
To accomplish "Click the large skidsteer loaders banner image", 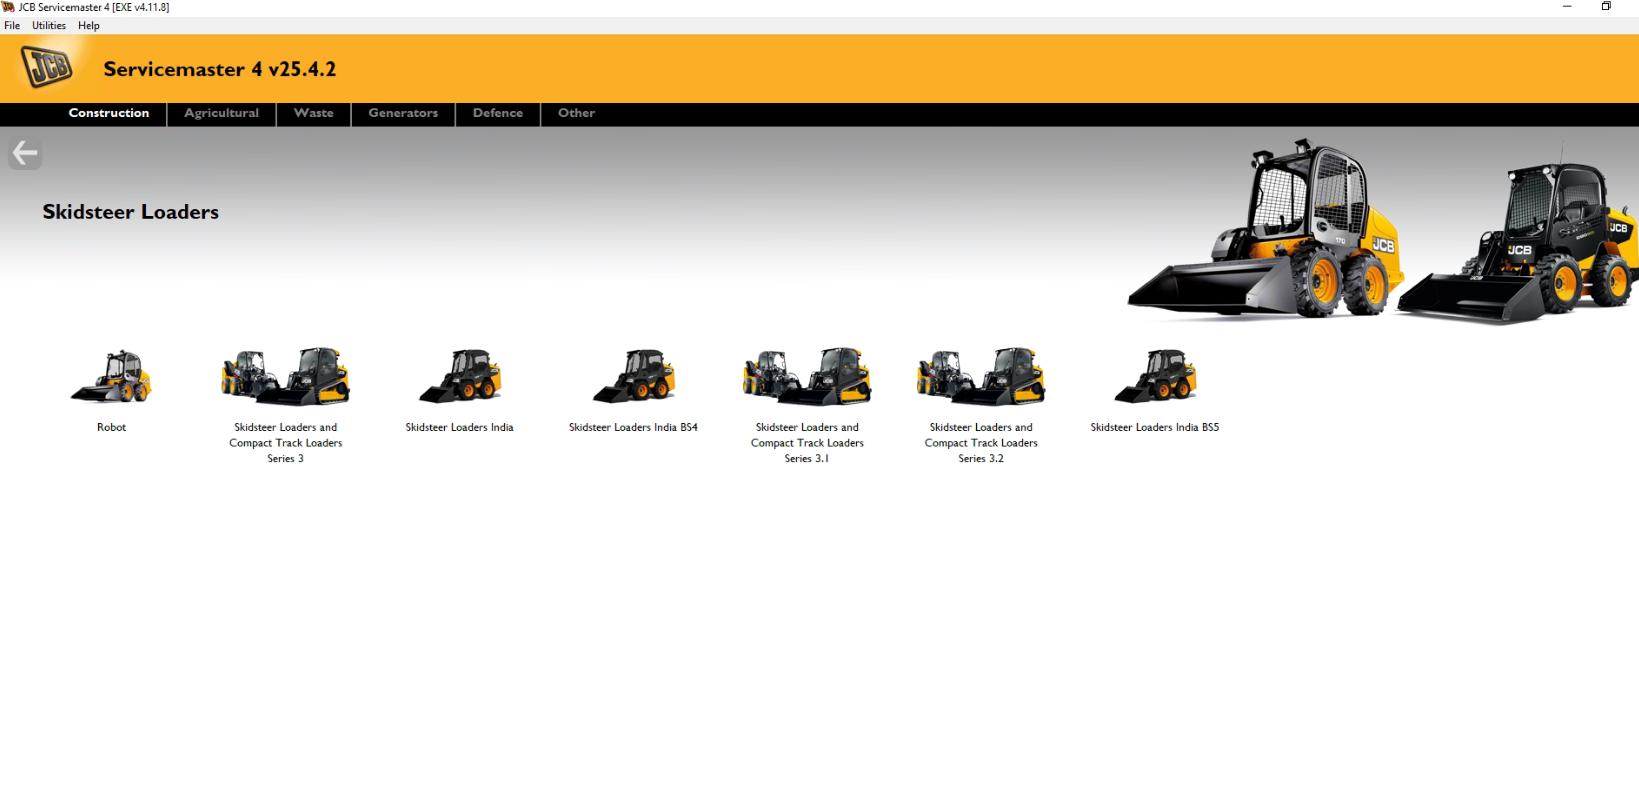I will (x=1383, y=232).
